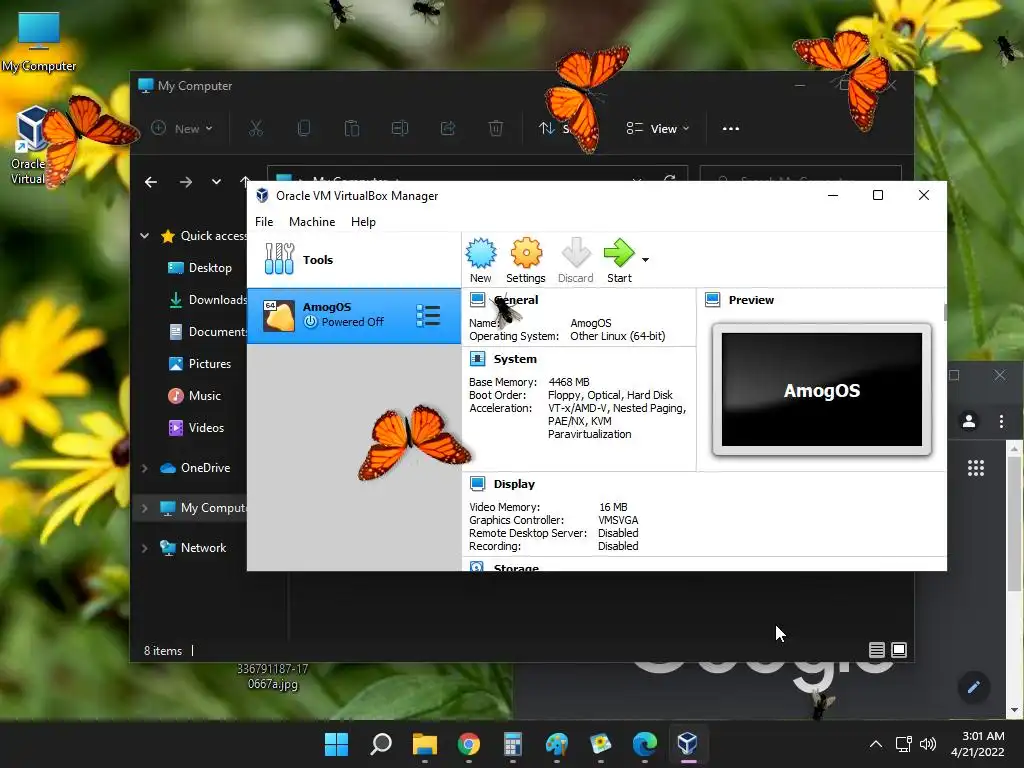Viewport: 1024px width, 768px height.
Task: Select the AmogOS virtual machine entry
Action: pyautogui.click(x=354, y=315)
